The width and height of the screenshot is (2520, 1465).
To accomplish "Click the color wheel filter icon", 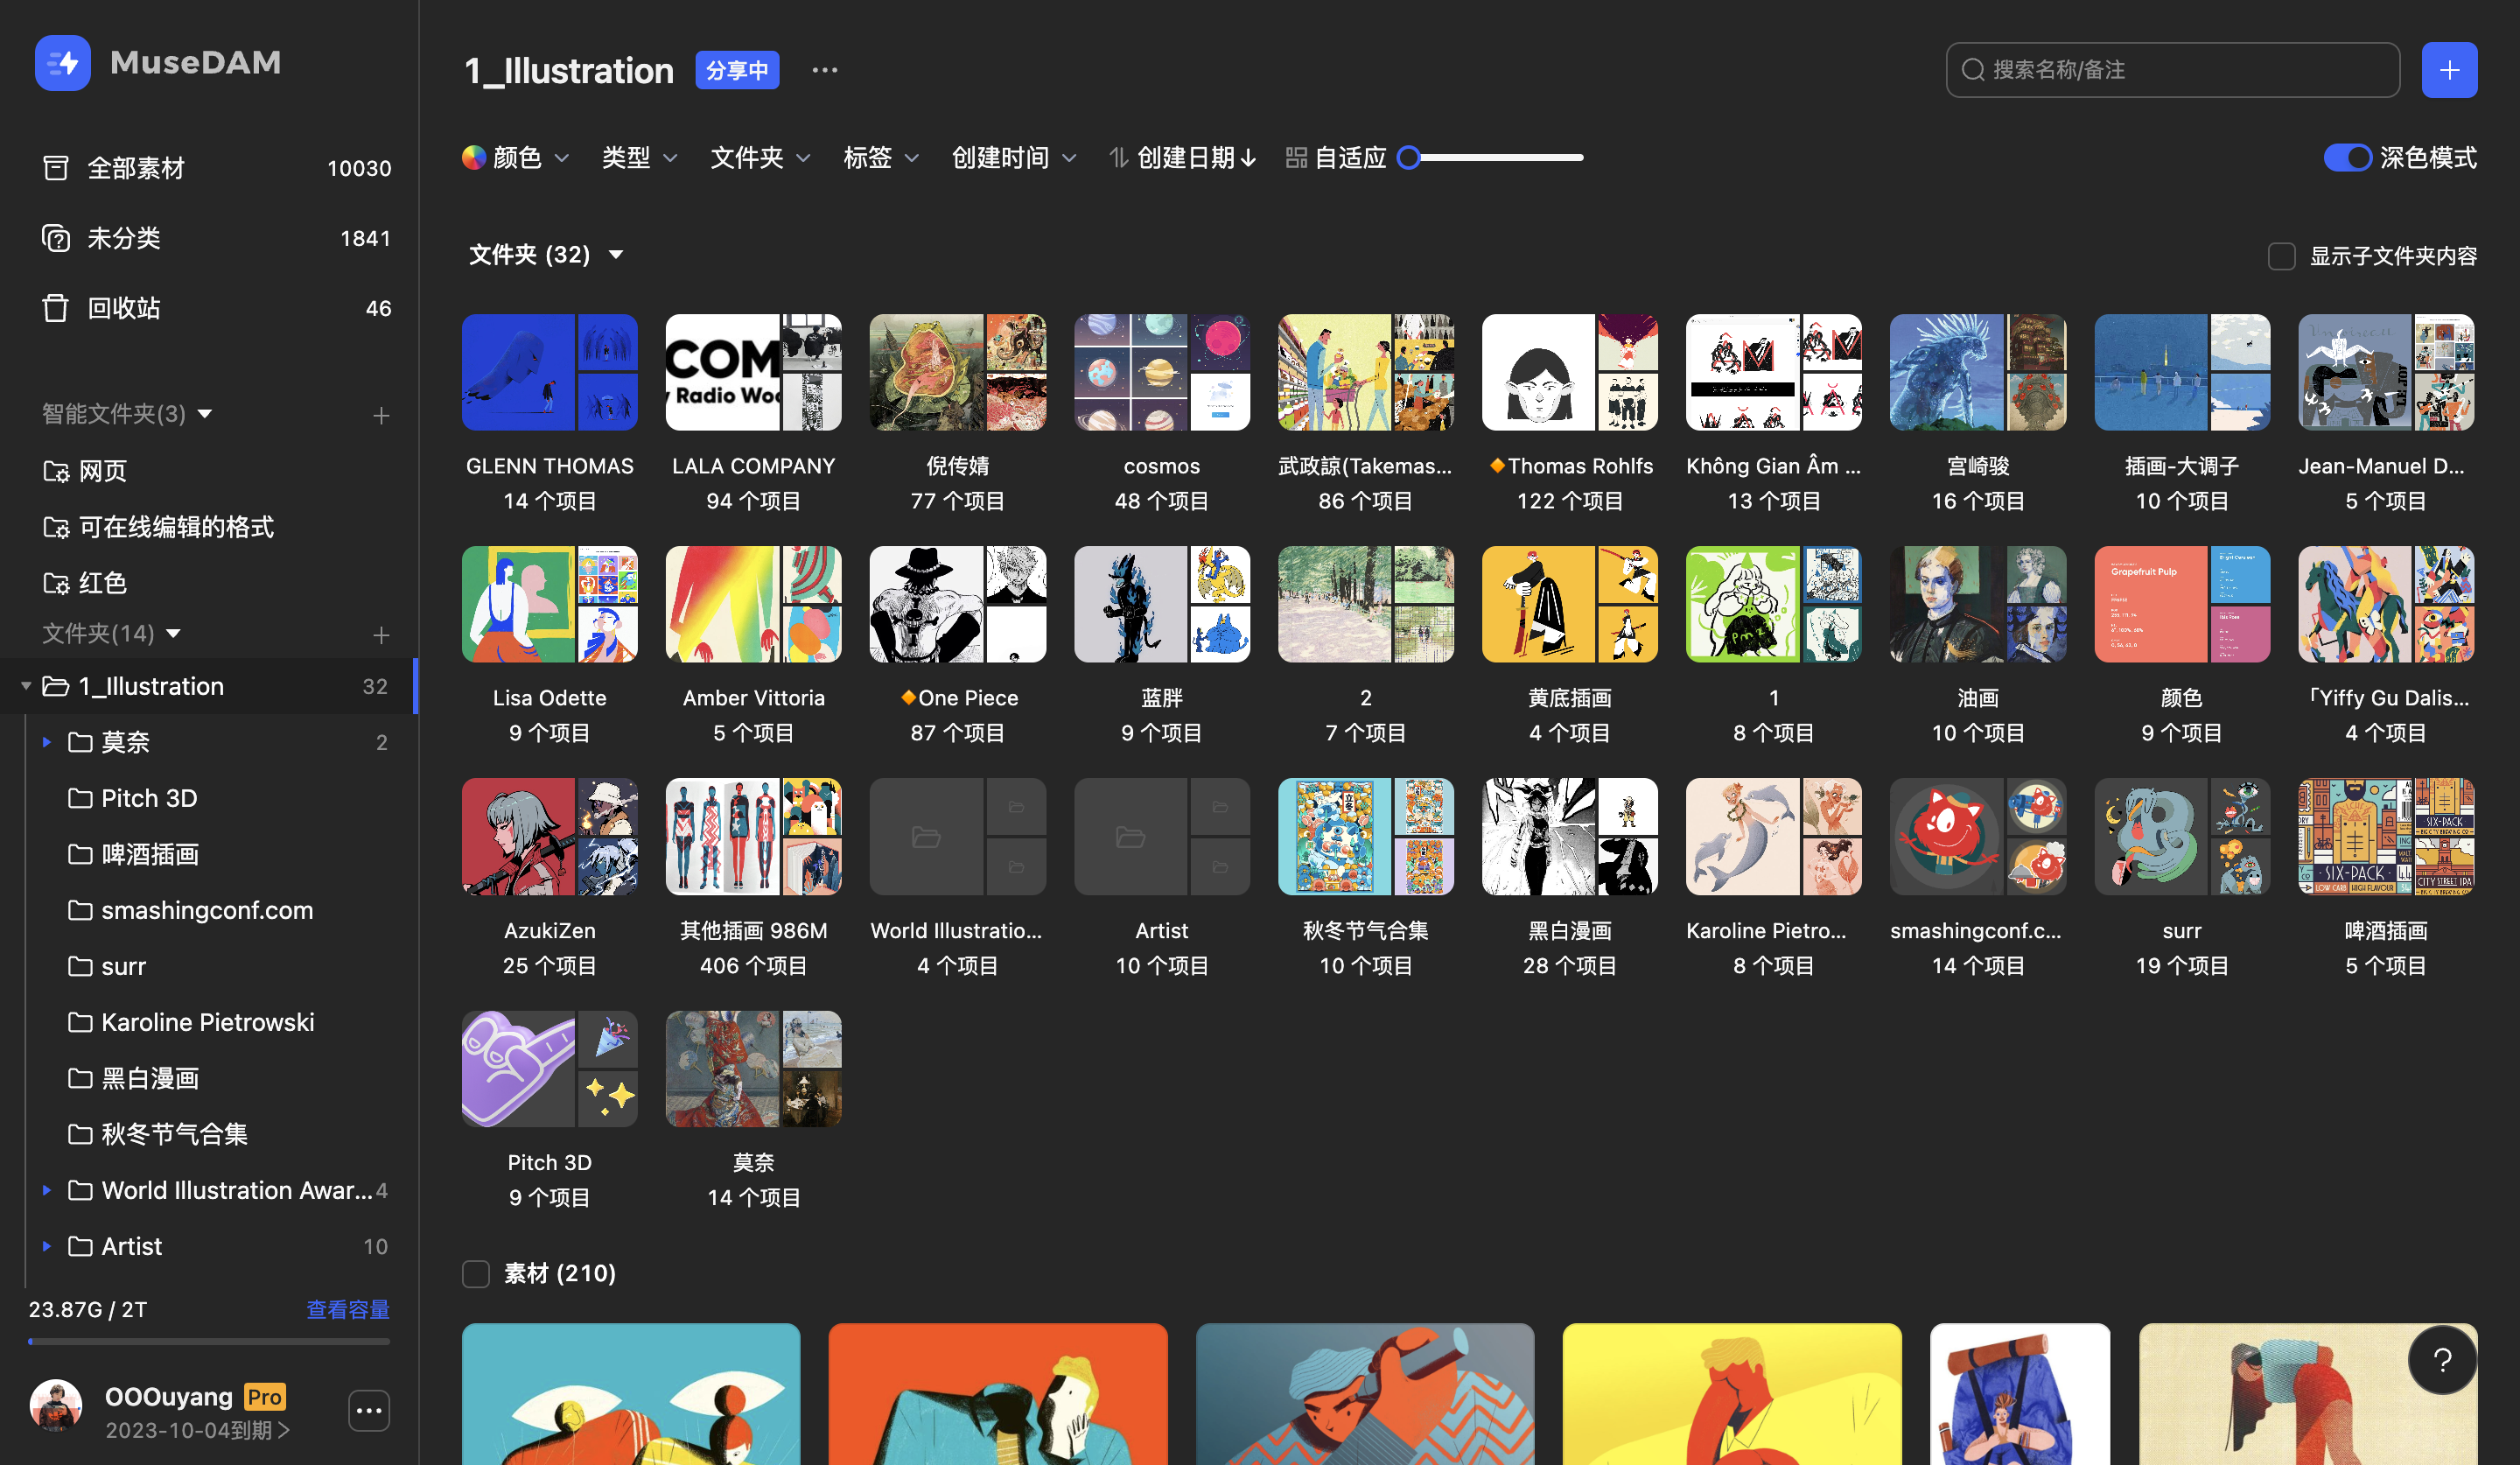I will 474,158.
